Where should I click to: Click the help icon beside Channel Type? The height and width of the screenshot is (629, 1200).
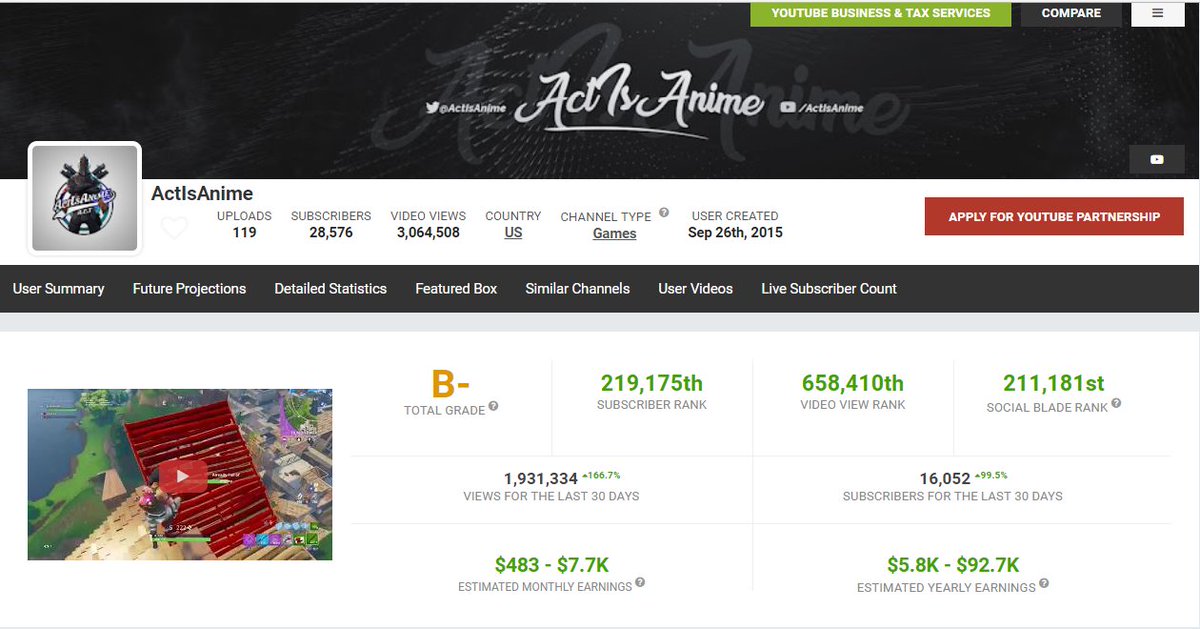664,213
